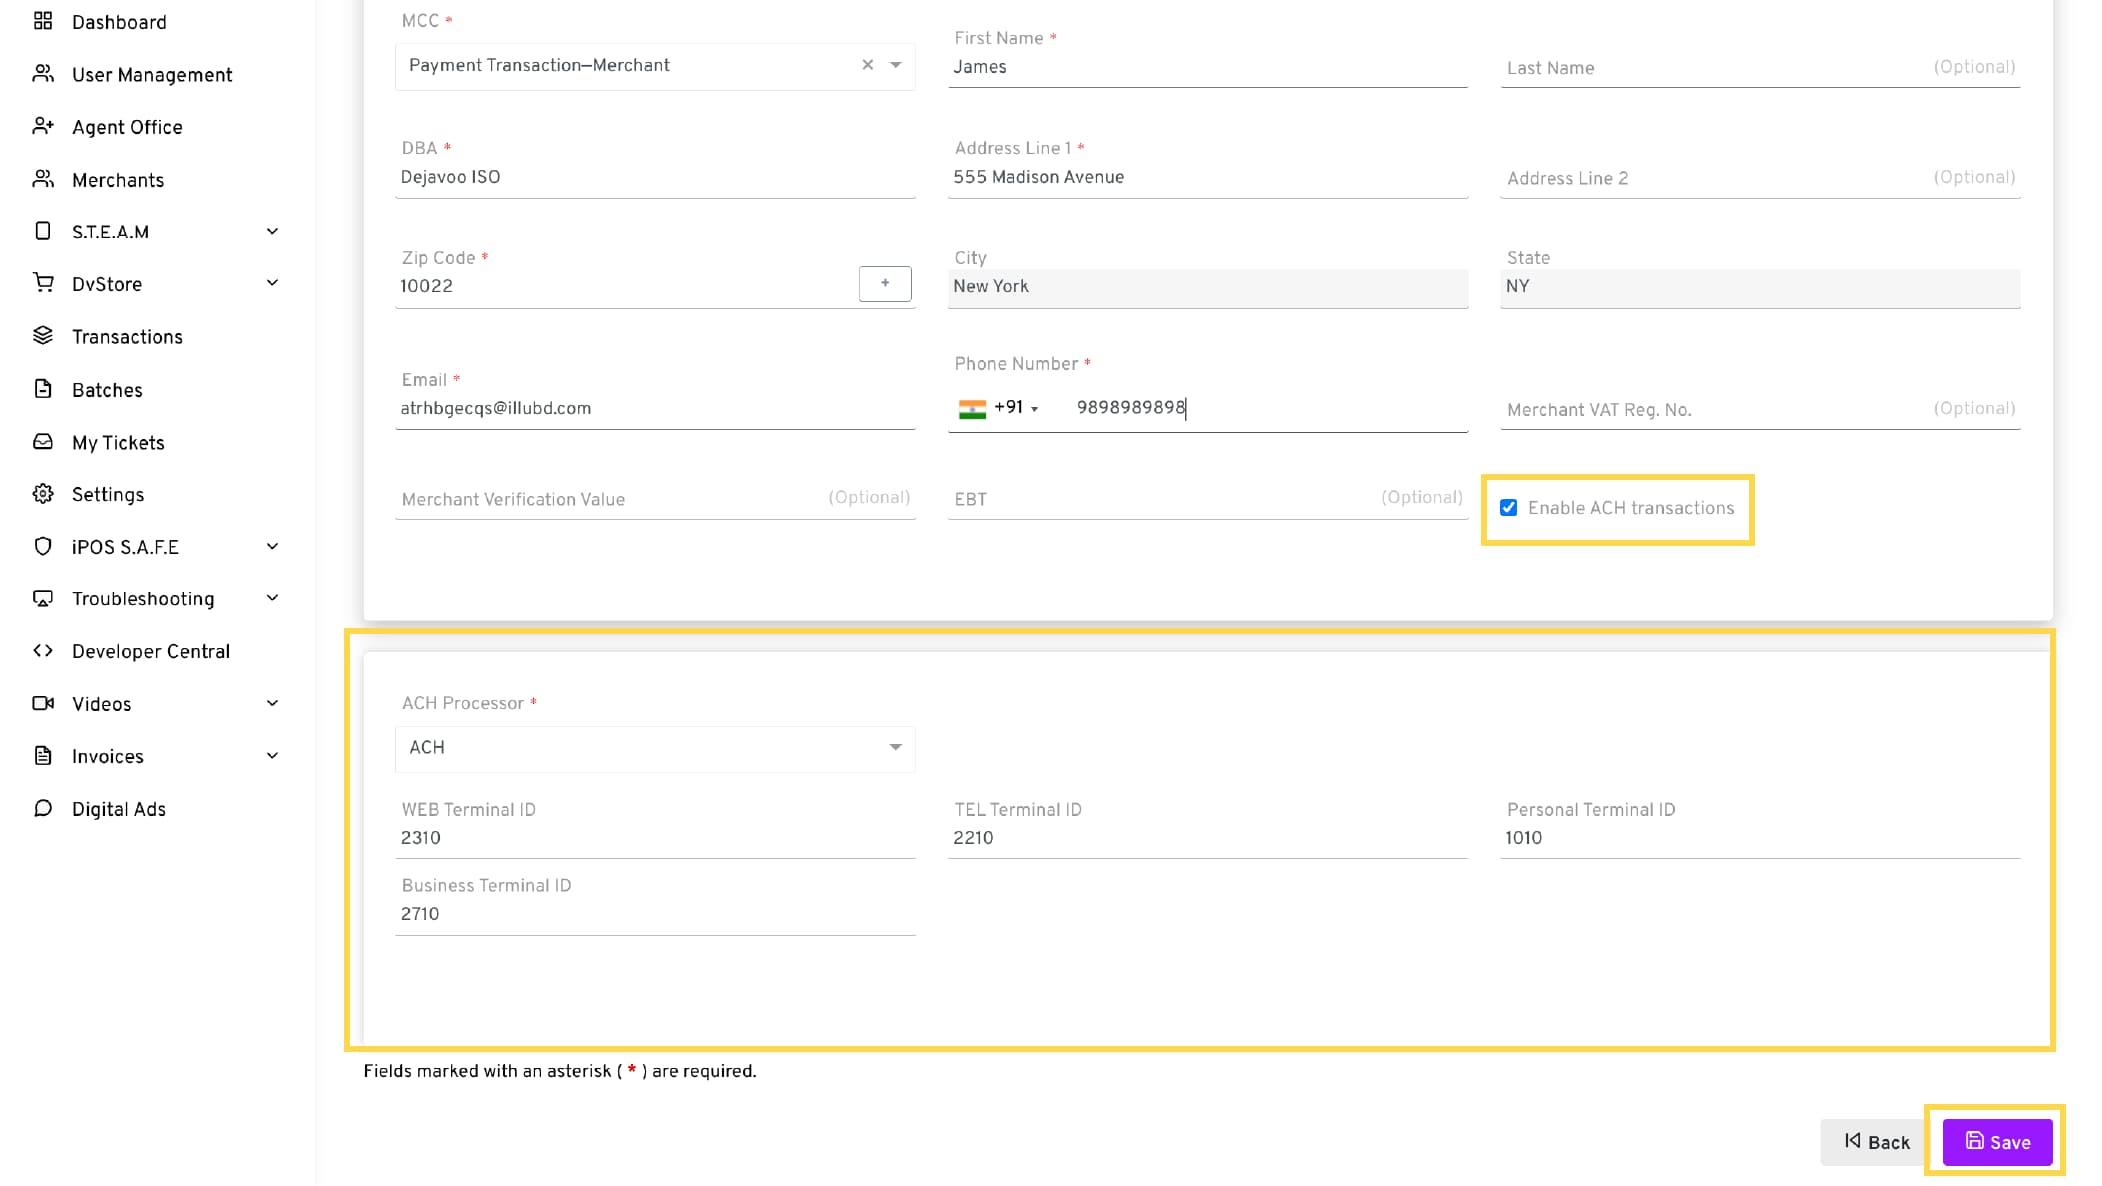Uncheck Enable ACH transactions checkbox

click(1508, 508)
